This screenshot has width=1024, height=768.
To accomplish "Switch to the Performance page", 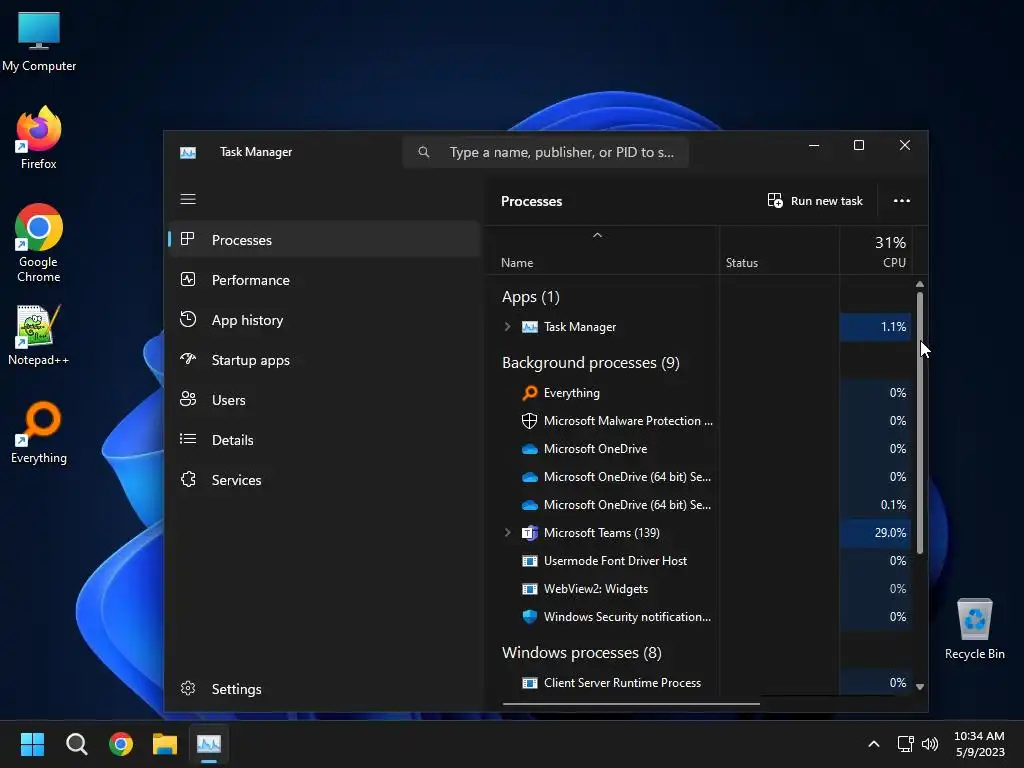I will coord(325,280).
